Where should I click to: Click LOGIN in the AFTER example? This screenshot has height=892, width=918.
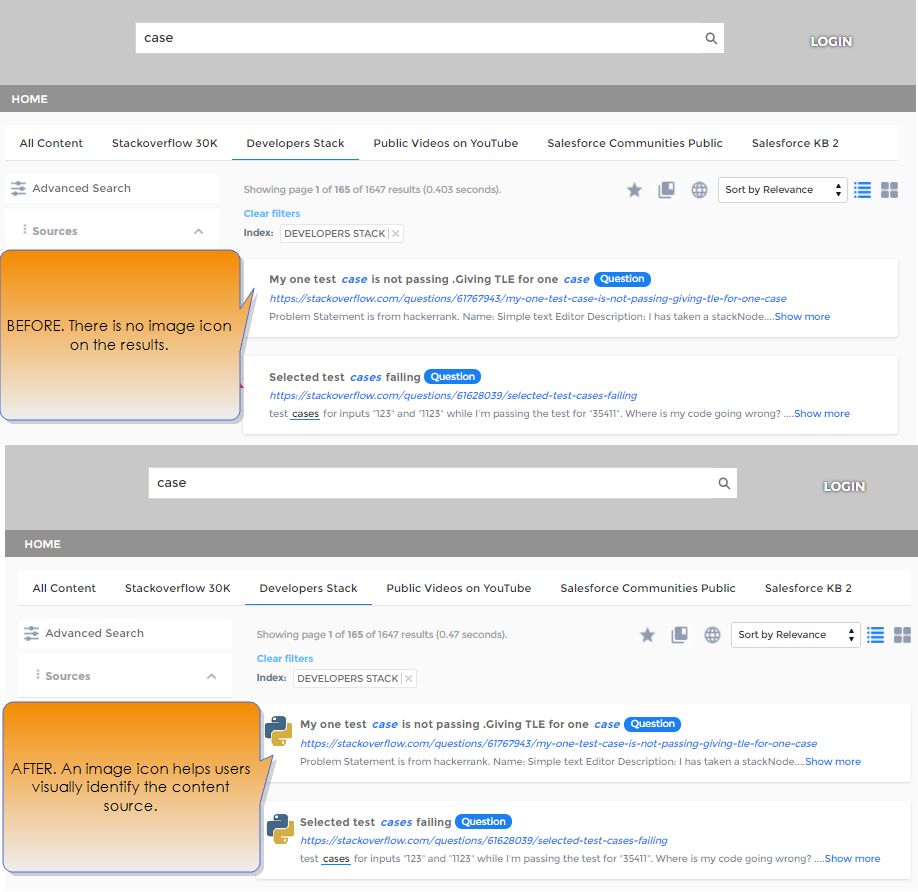pyautogui.click(x=844, y=487)
